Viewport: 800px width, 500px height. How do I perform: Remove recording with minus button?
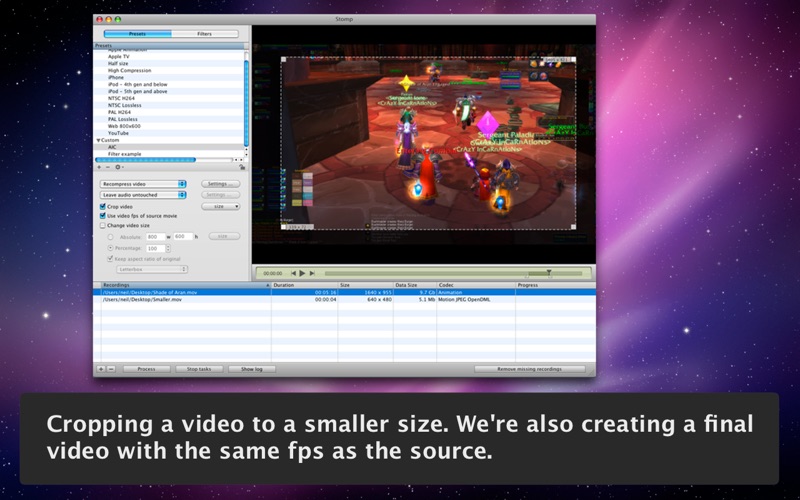point(111,369)
